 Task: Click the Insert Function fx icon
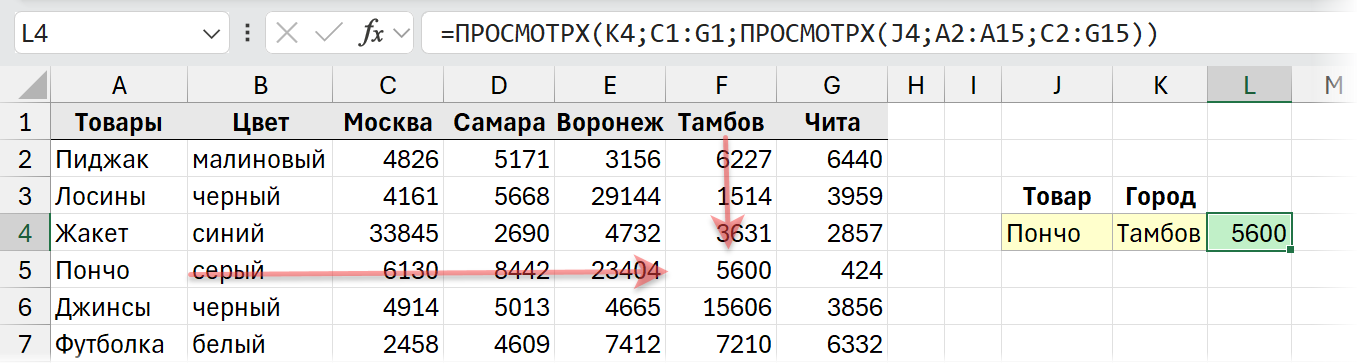pyautogui.click(x=371, y=34)
